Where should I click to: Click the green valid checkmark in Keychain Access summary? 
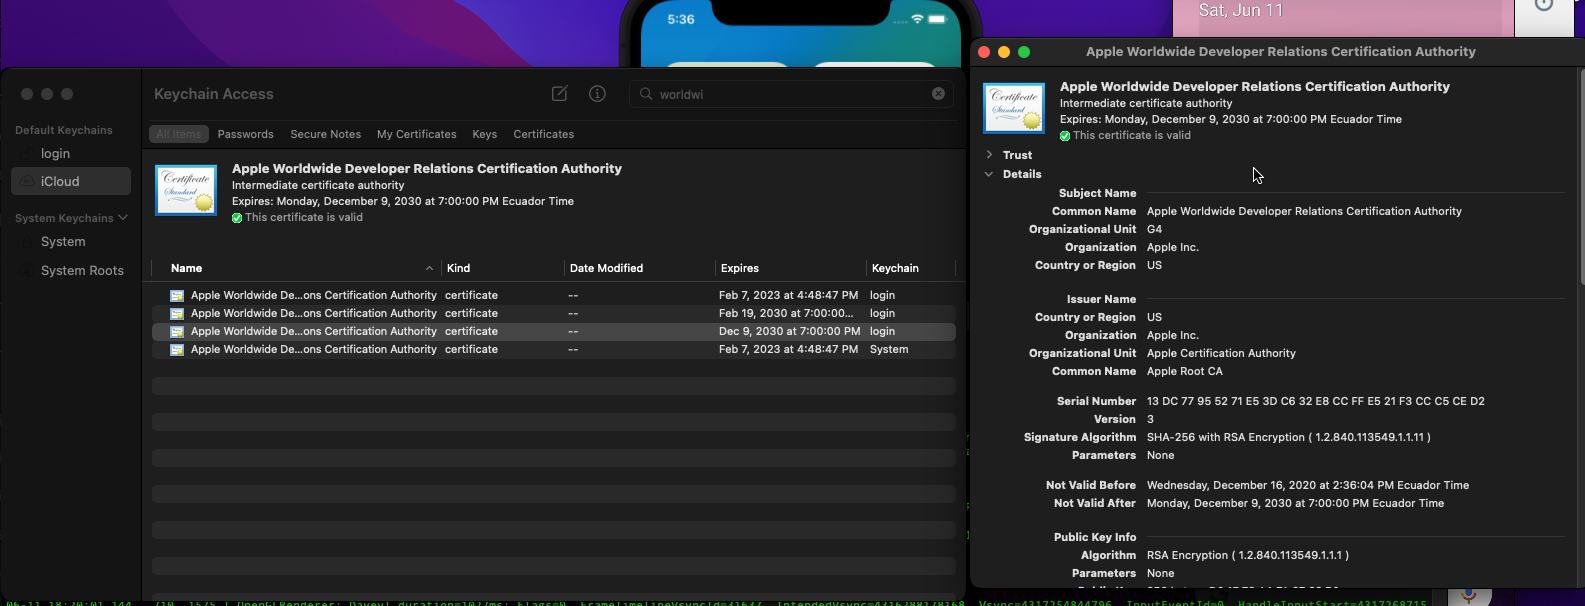237,218
